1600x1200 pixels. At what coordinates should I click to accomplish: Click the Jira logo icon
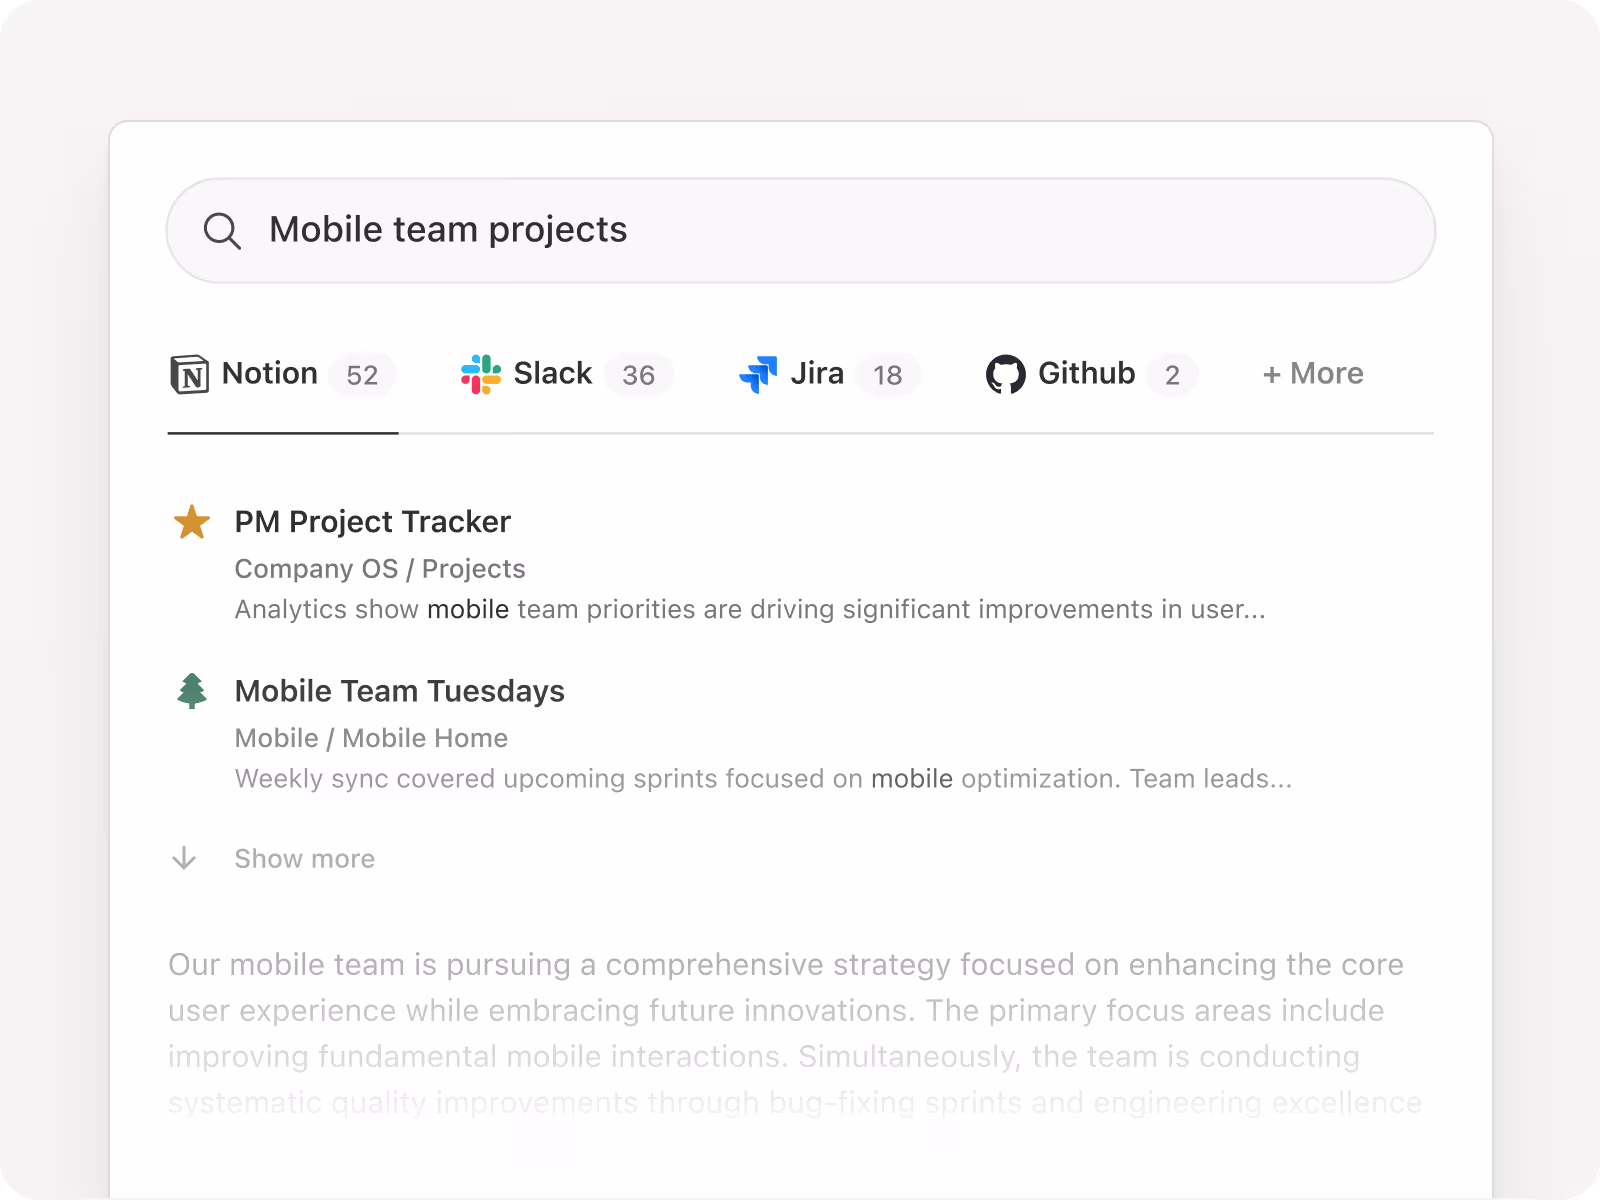758,375
